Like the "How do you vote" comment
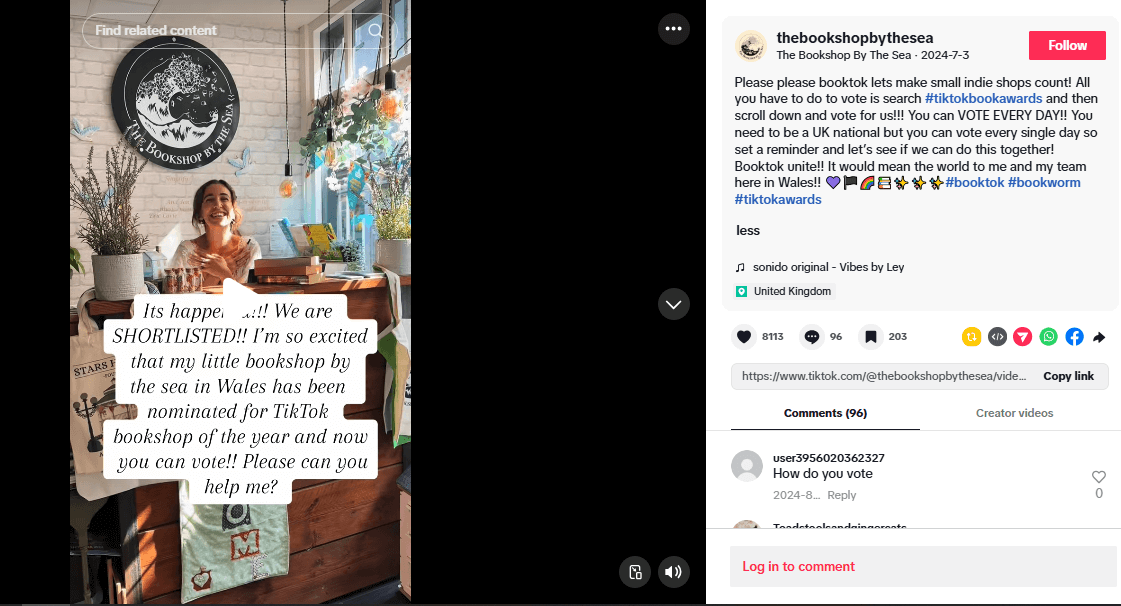Screen dimensions: 1121x606 1099,477
